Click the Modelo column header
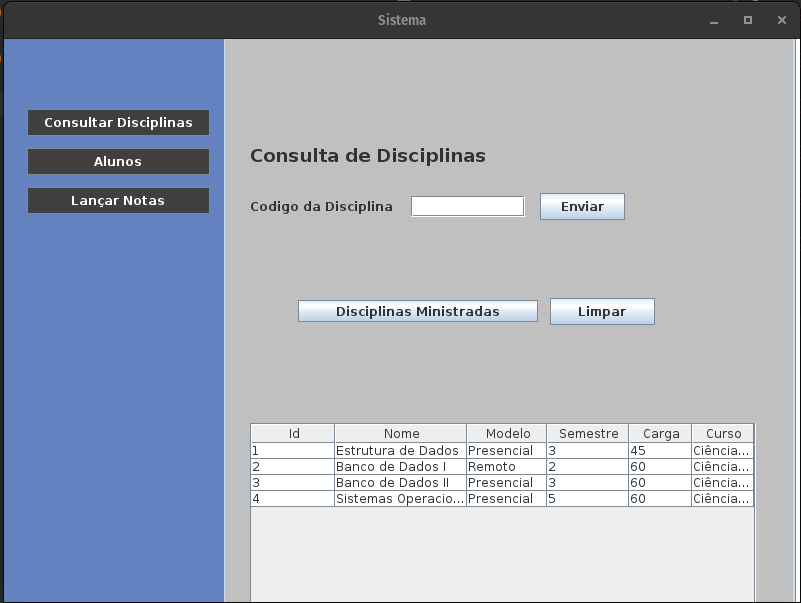 [x=507, y=433]
